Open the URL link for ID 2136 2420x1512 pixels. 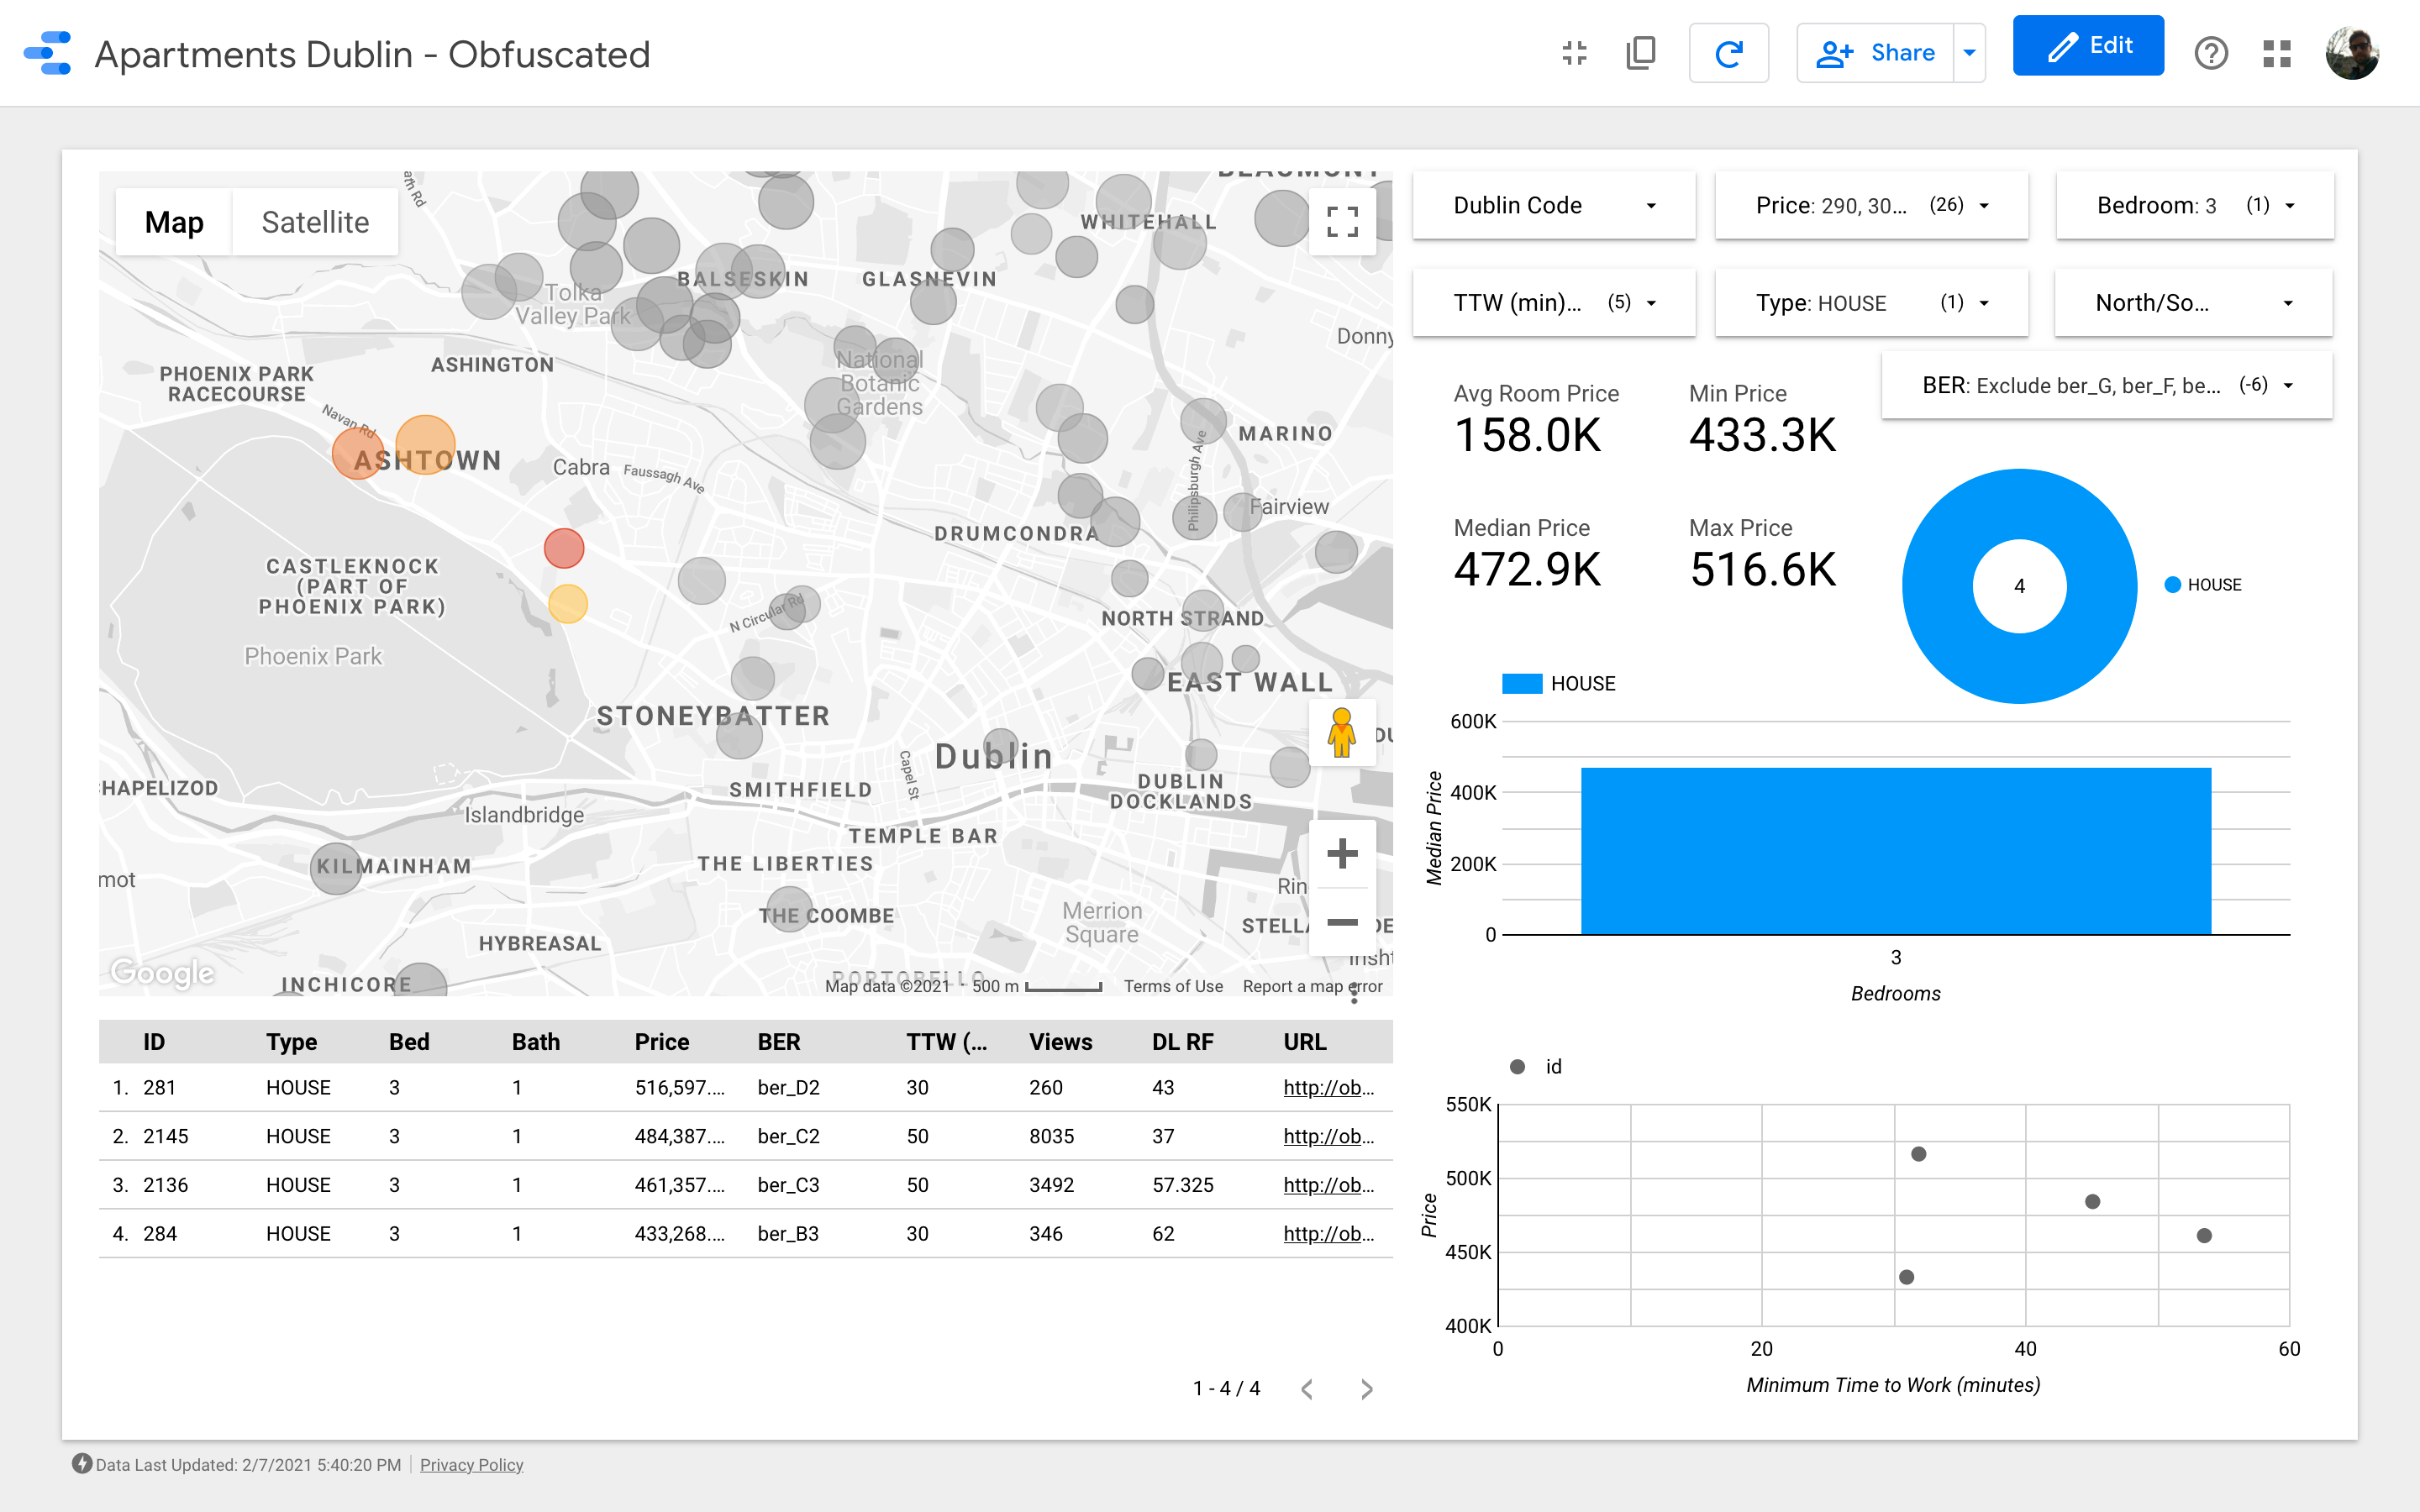coord(1328,1185)
